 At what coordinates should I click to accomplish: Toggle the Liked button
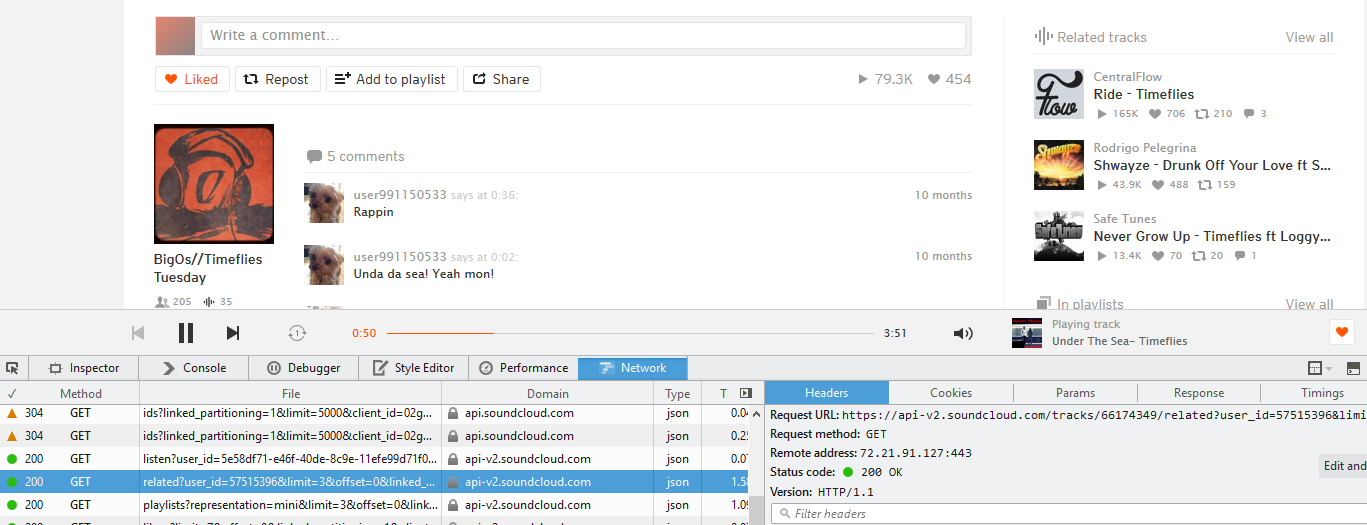coord(192,79)
